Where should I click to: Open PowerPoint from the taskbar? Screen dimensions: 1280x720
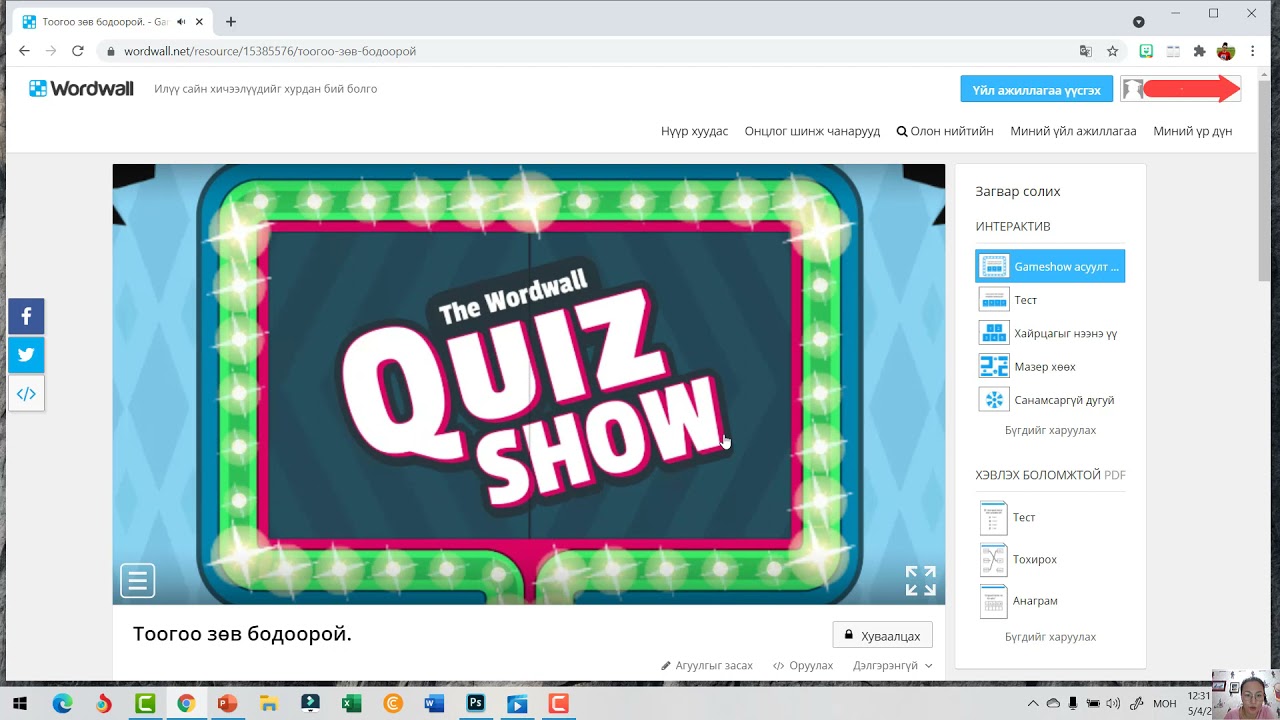pos(227,704)
